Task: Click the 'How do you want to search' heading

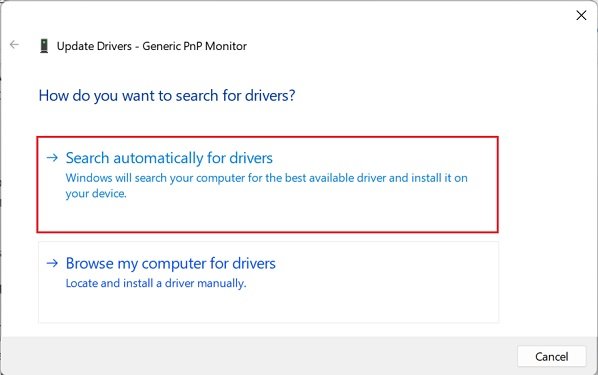Action: point(167,95)
